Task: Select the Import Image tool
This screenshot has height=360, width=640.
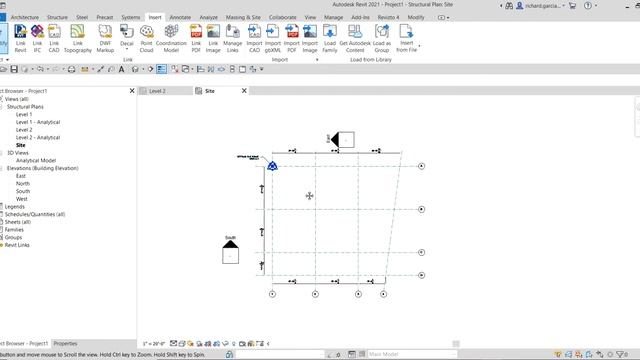Action: coord(310,38)
